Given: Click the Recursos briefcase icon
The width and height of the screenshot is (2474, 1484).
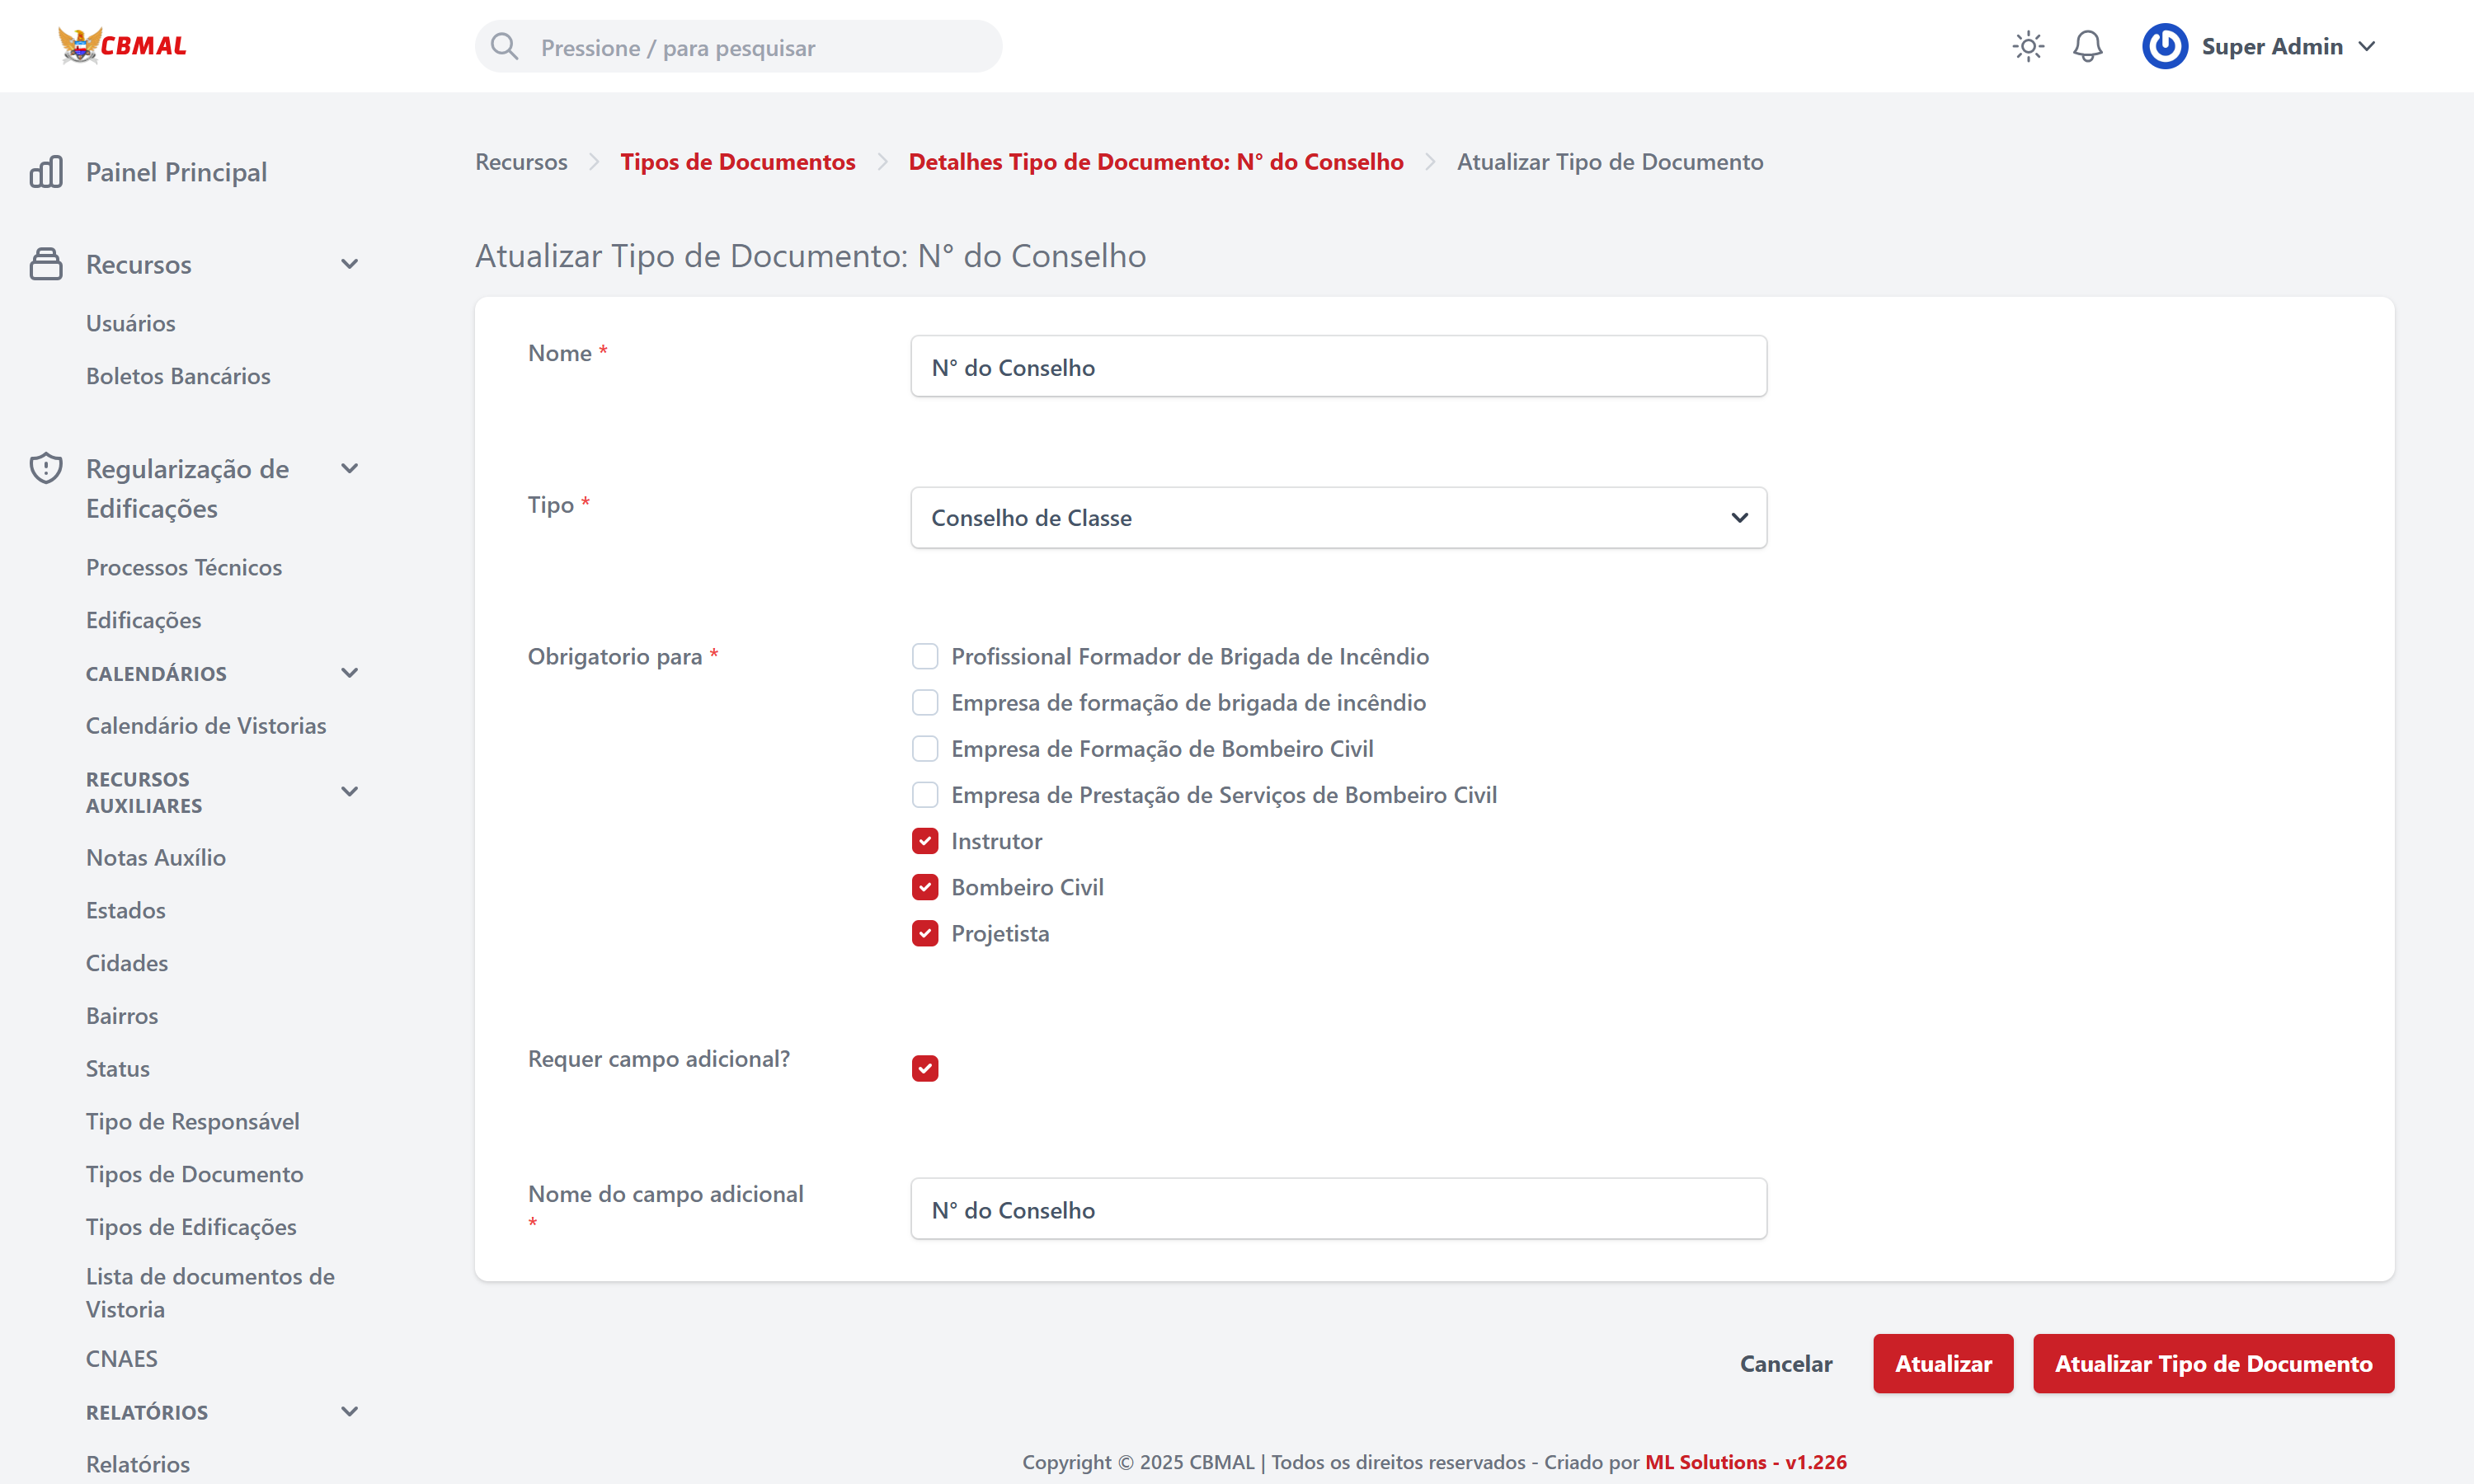Looking at the screenshot, I should [46, 264].
